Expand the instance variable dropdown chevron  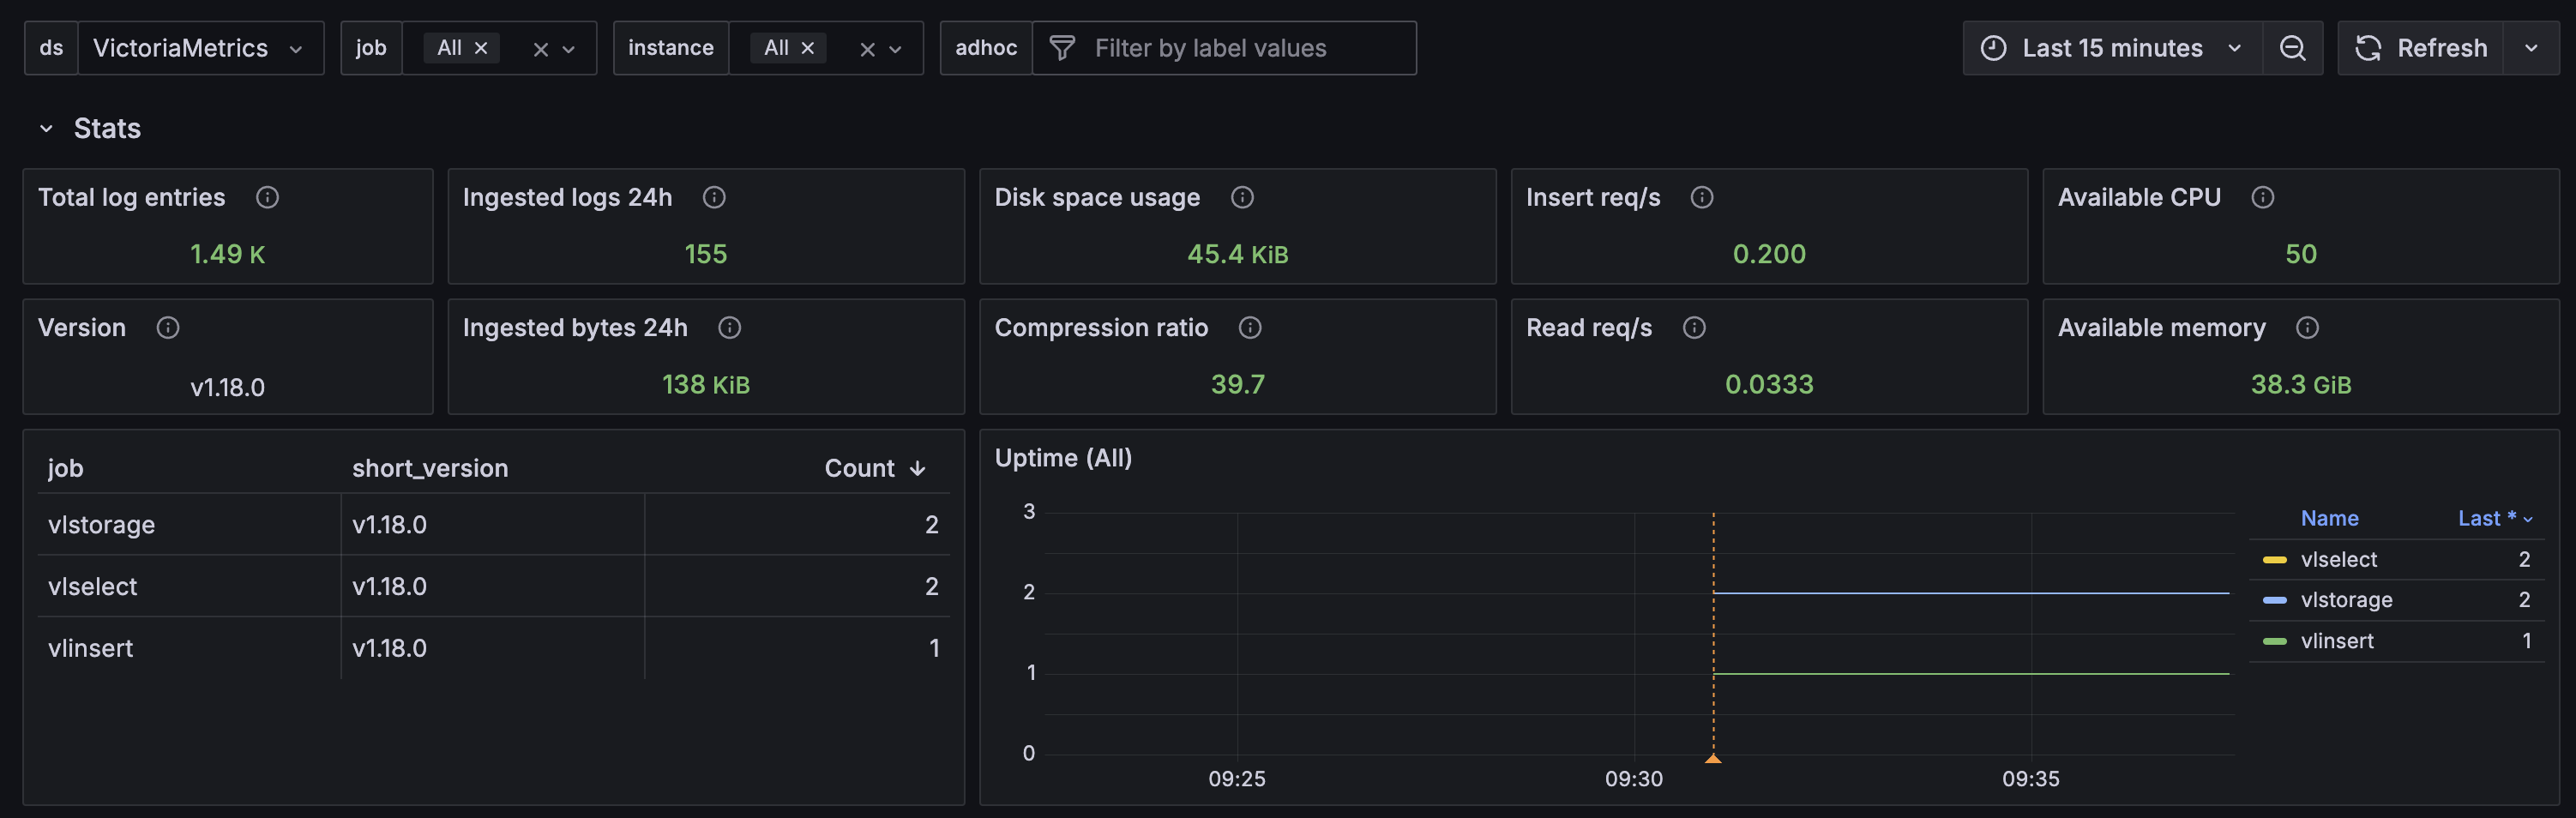[x=896, y=49]
